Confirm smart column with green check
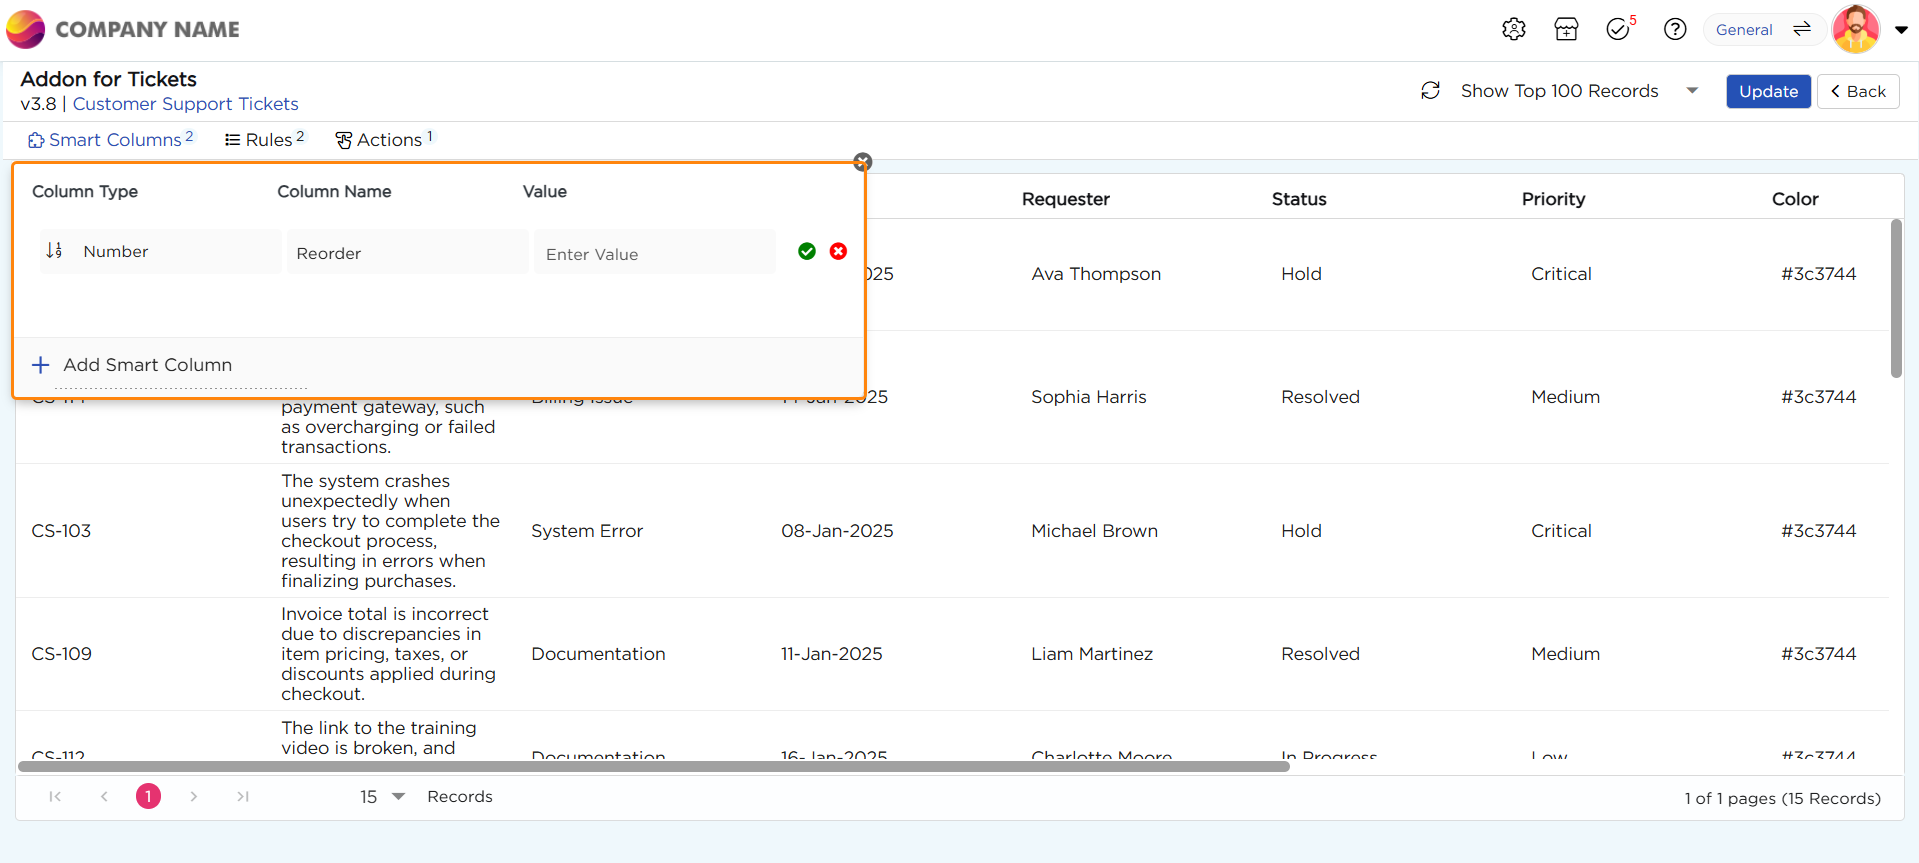This screenshot has height=863, width=1919. [x=807, y=252]
